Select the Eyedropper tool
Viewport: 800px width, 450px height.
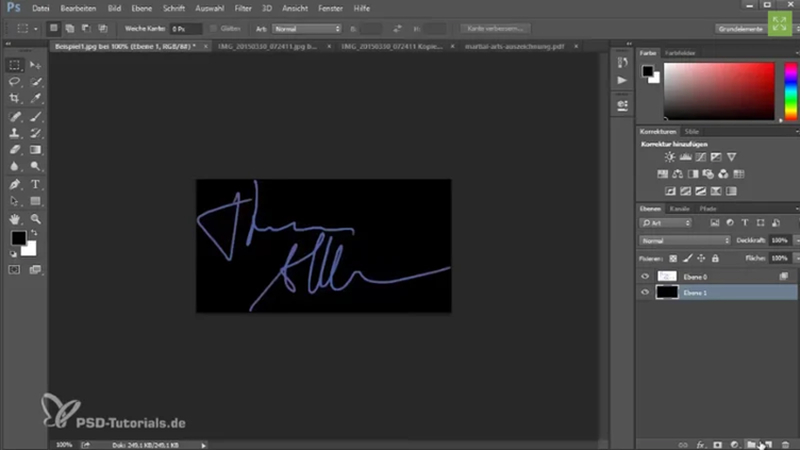click(x=35, y=98)
